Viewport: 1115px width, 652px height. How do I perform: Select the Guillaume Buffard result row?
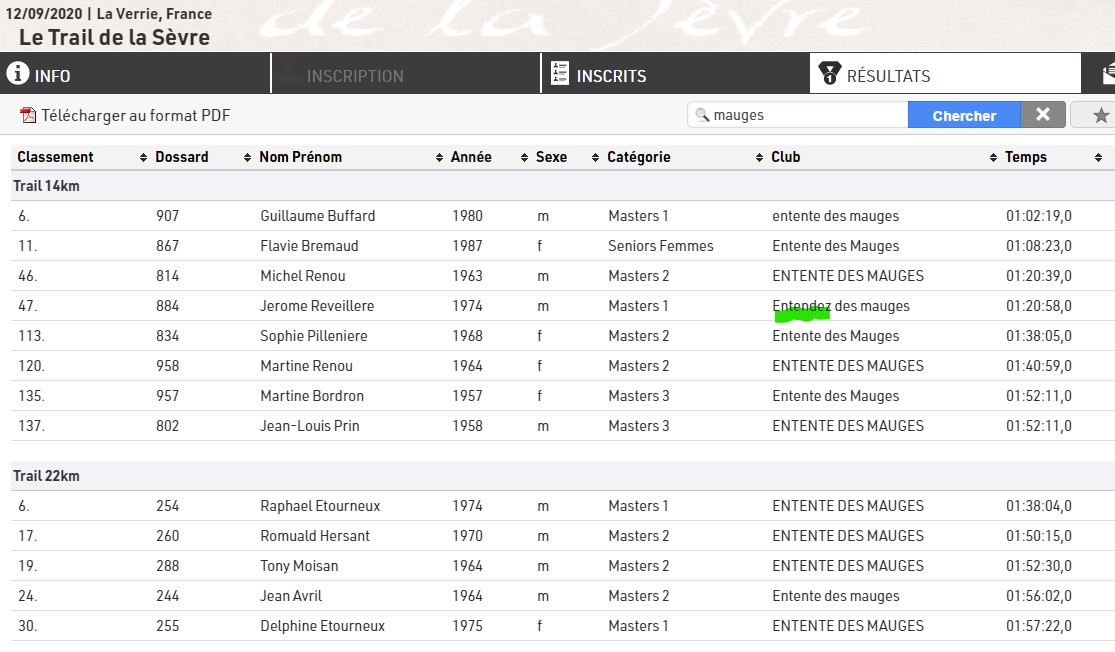(318, 216)
